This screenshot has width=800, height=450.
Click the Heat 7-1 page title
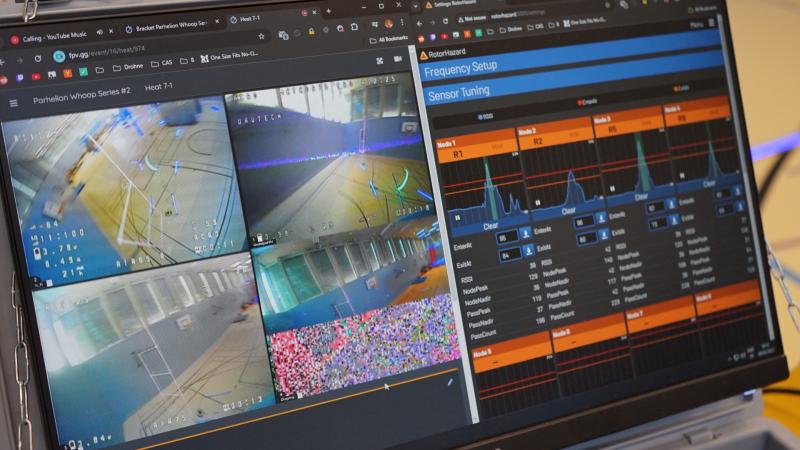pyautogui.click(x=159, y=87)
